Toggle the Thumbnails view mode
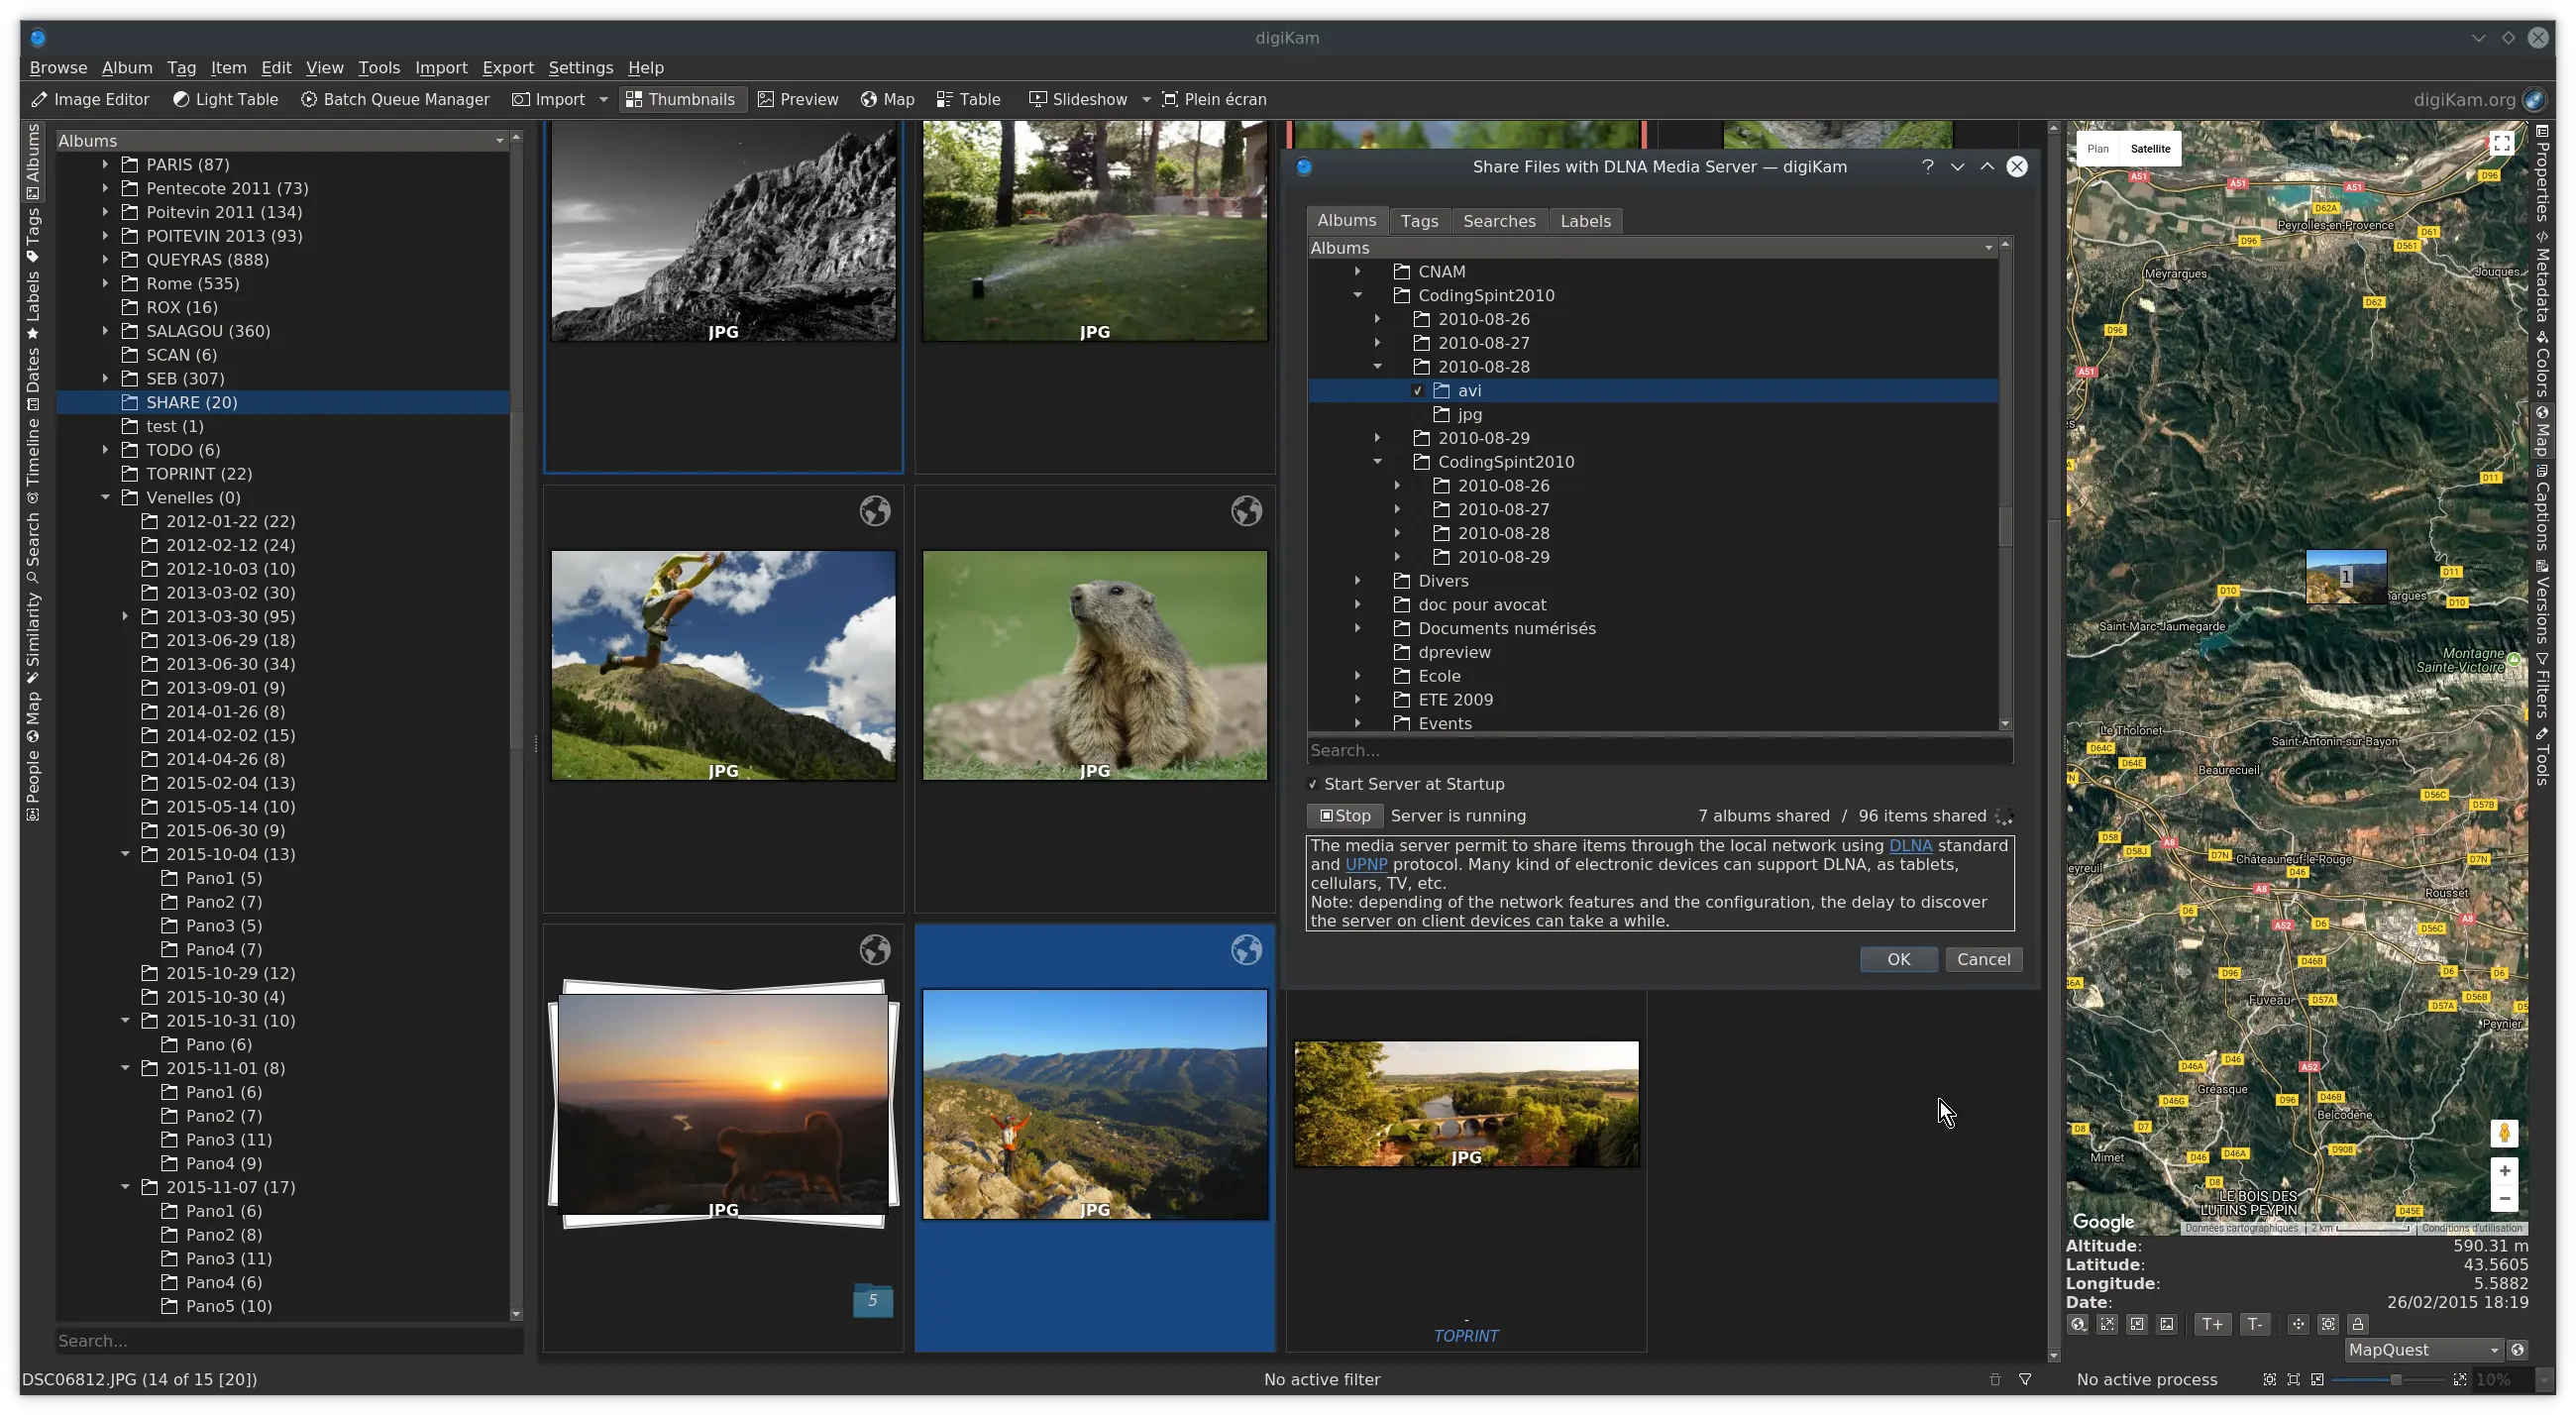The height and width of the screenshot is (1415, 2576). 681,99
